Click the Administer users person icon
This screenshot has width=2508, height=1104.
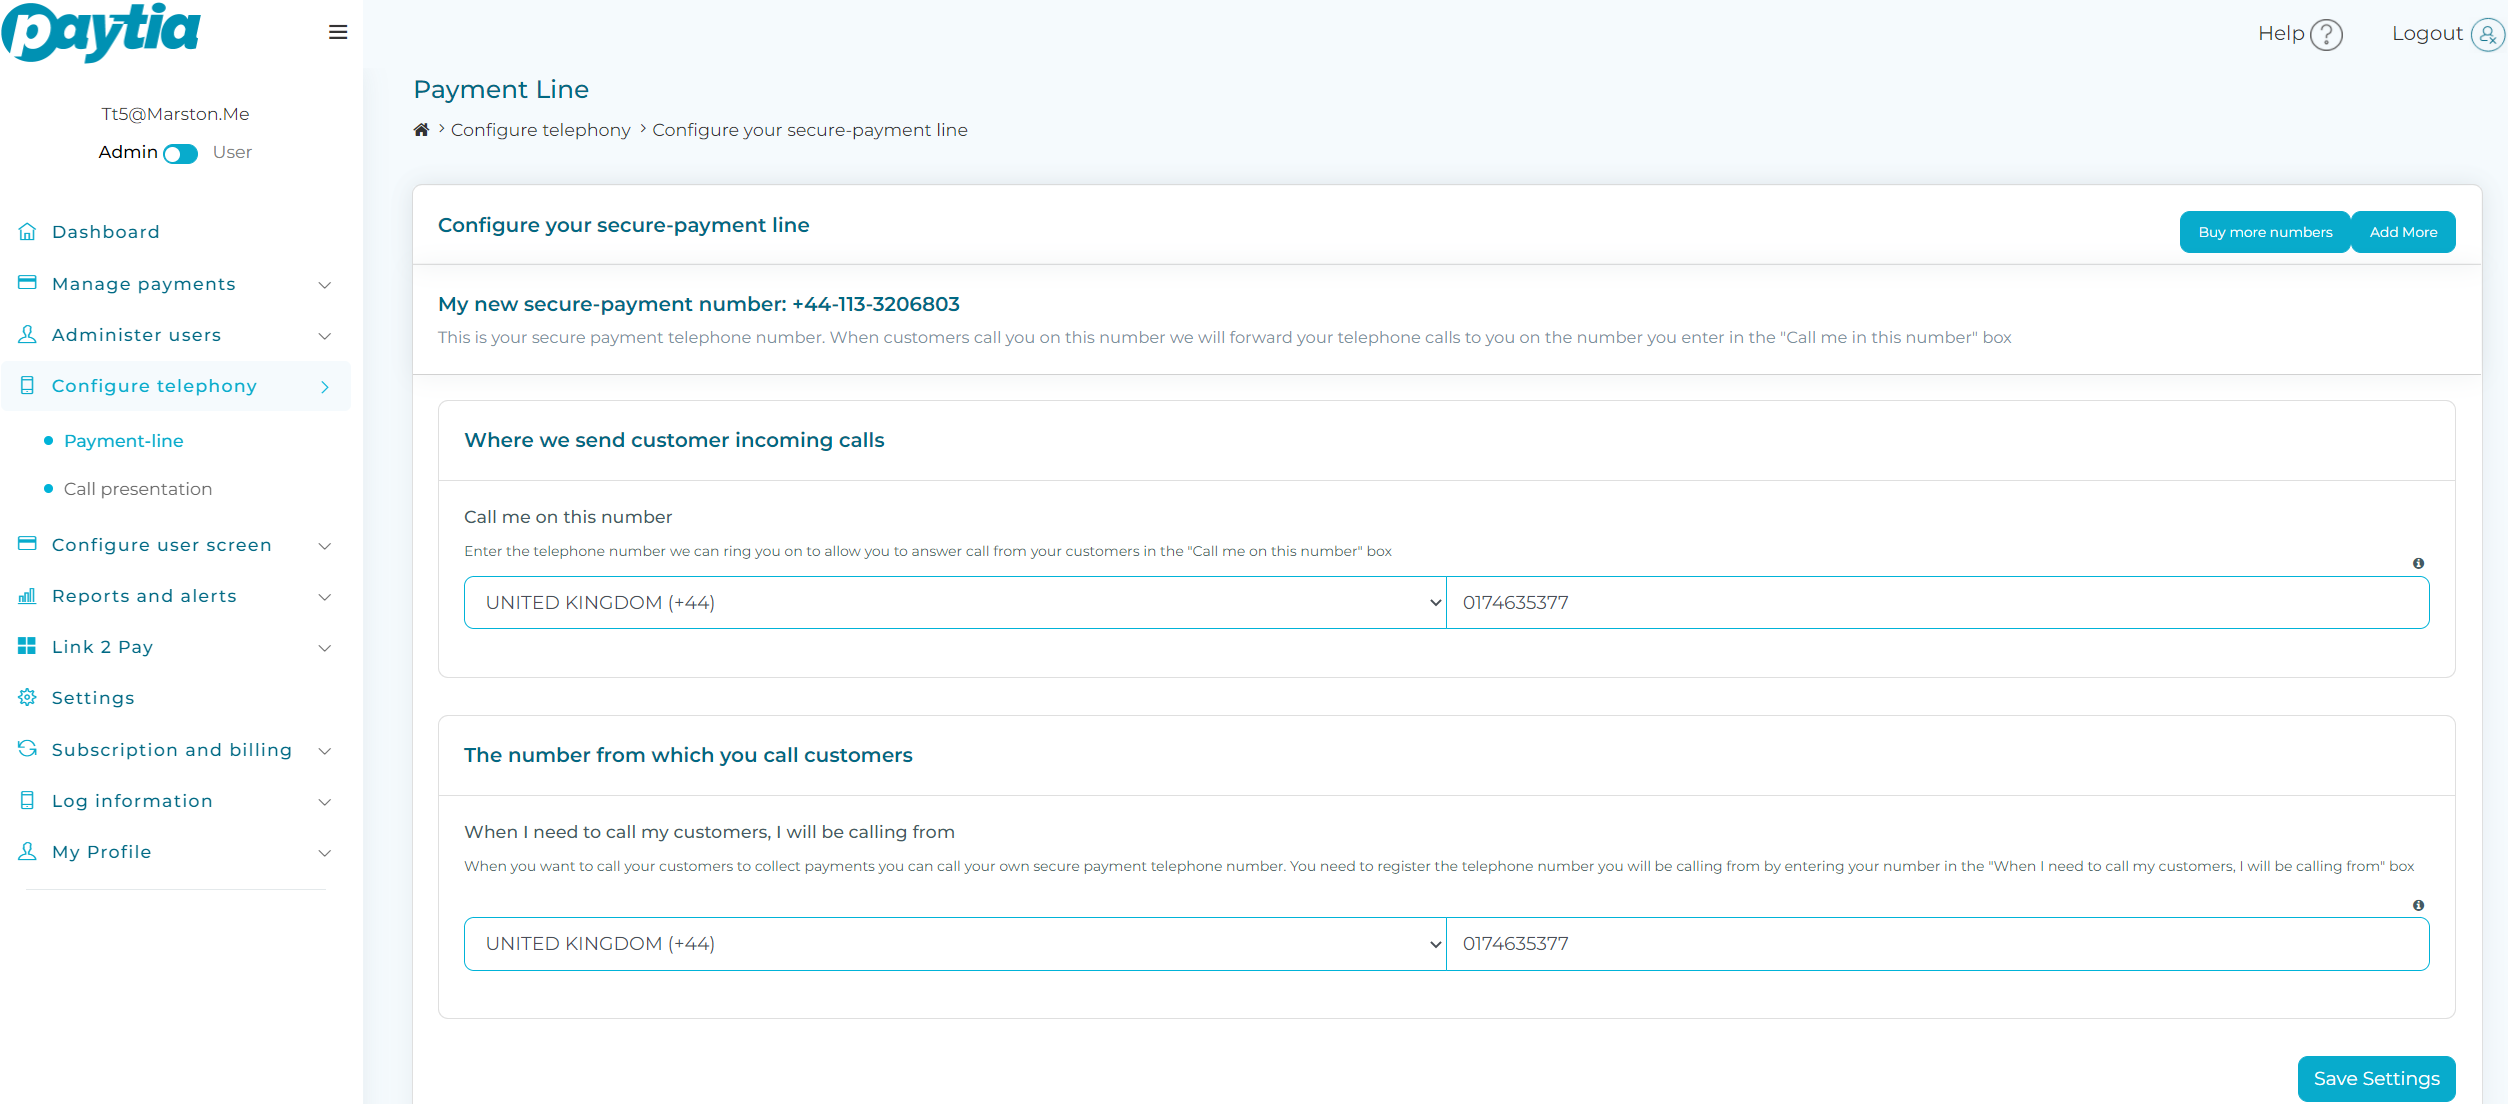pos(27,334)
